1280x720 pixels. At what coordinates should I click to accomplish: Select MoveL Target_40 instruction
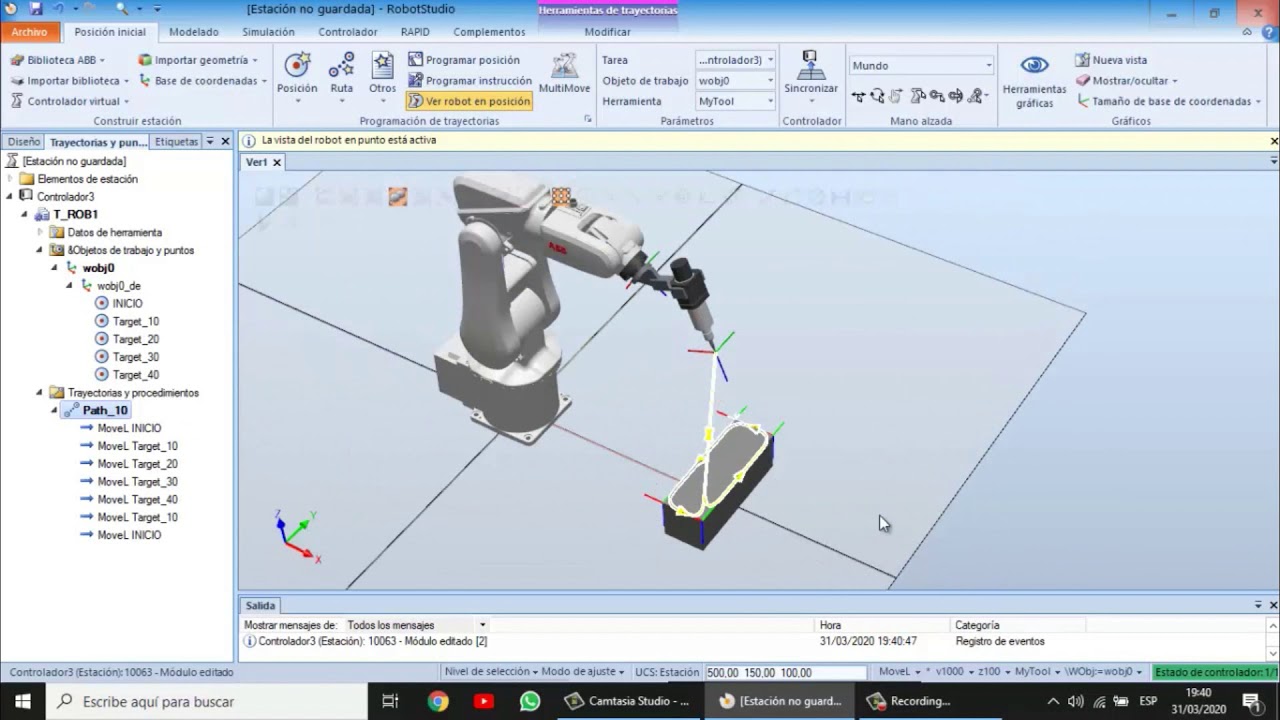(x=138, y=500)
